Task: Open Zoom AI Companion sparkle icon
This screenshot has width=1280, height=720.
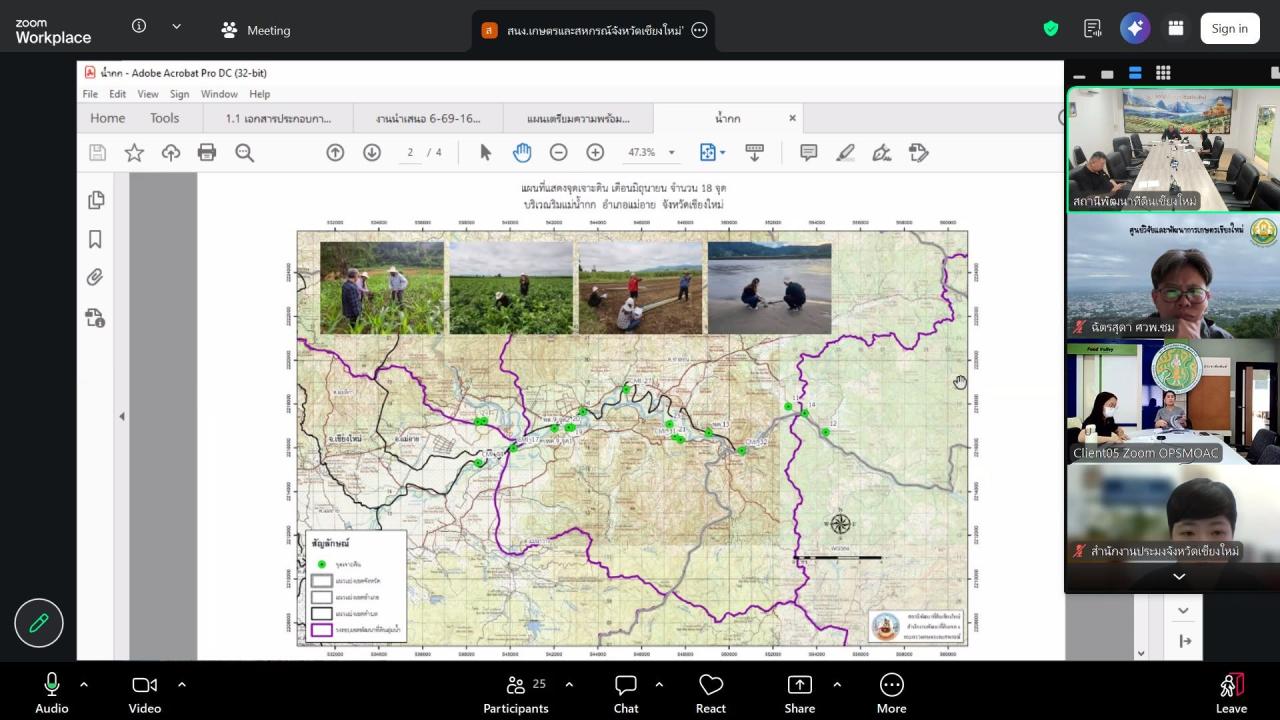Action: [1135, 29]
